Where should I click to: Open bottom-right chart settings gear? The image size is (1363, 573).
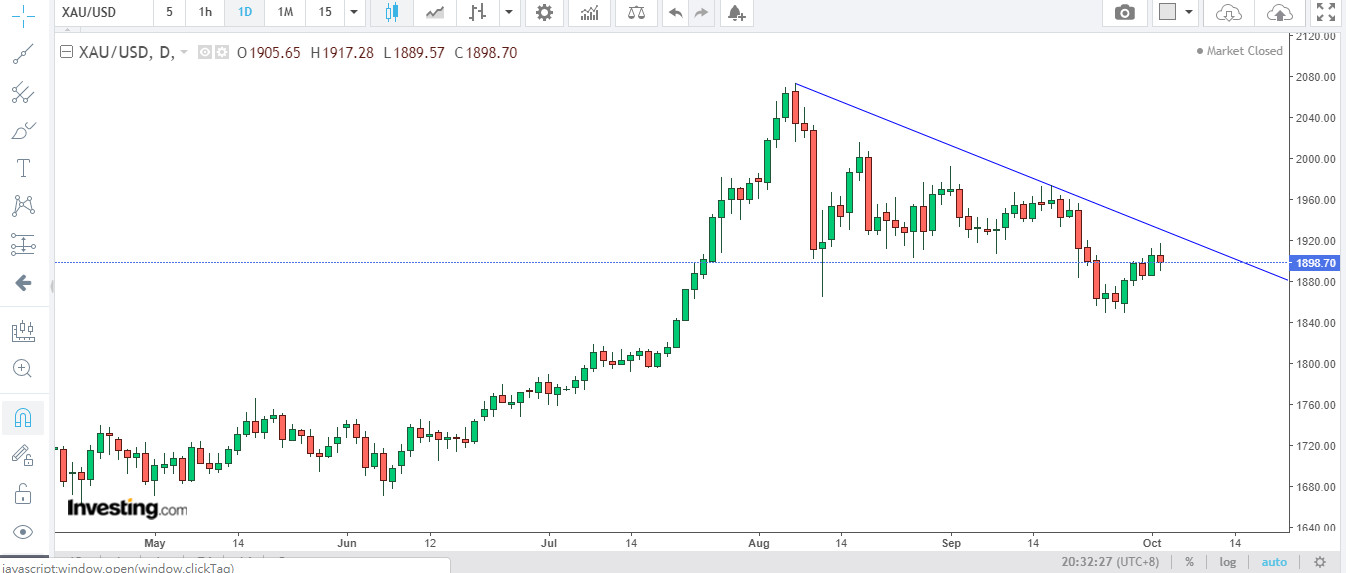pyautogui.click(x=1319, y=562)
